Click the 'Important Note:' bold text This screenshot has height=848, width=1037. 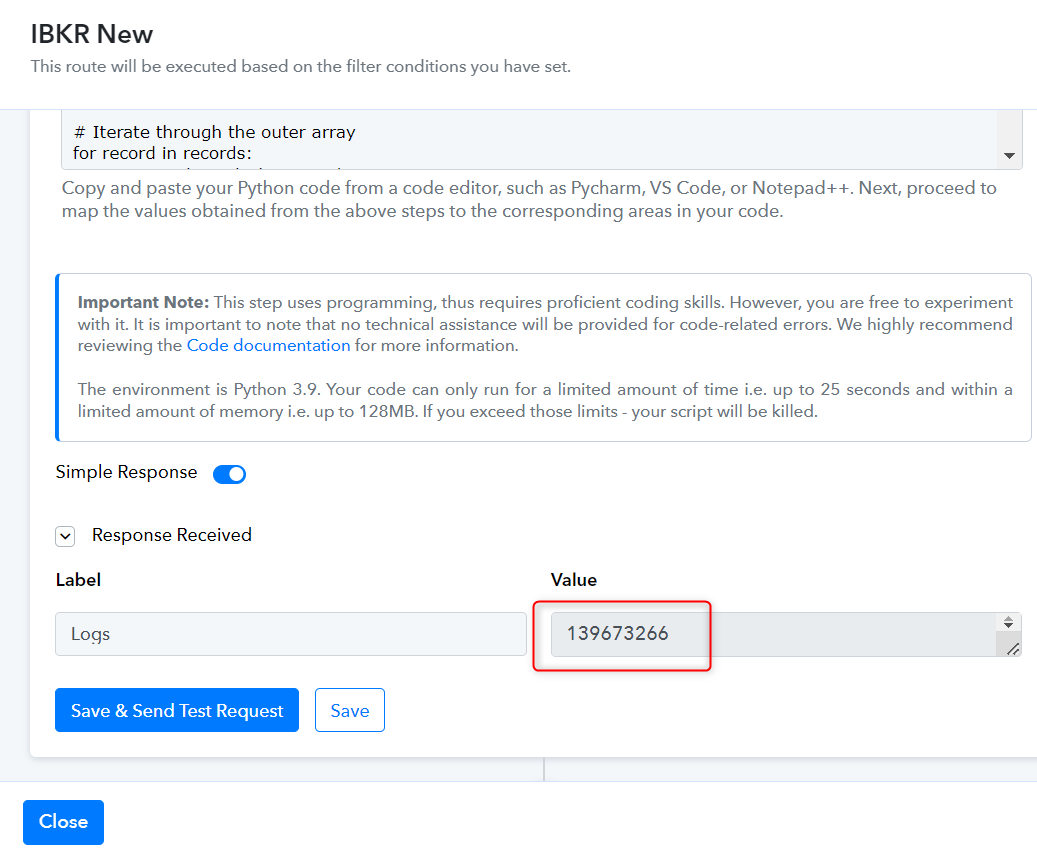point(144,302)
